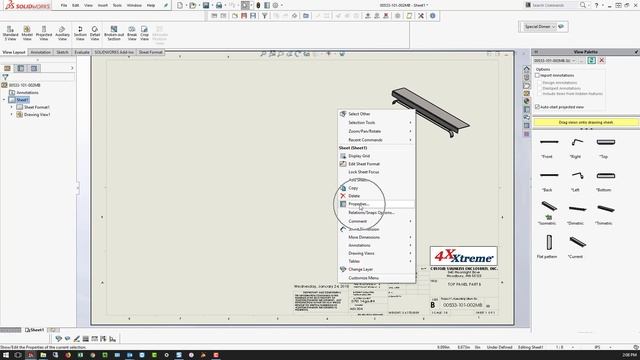Select the Section View tool
640x360 pixels.
click(80, 33)
